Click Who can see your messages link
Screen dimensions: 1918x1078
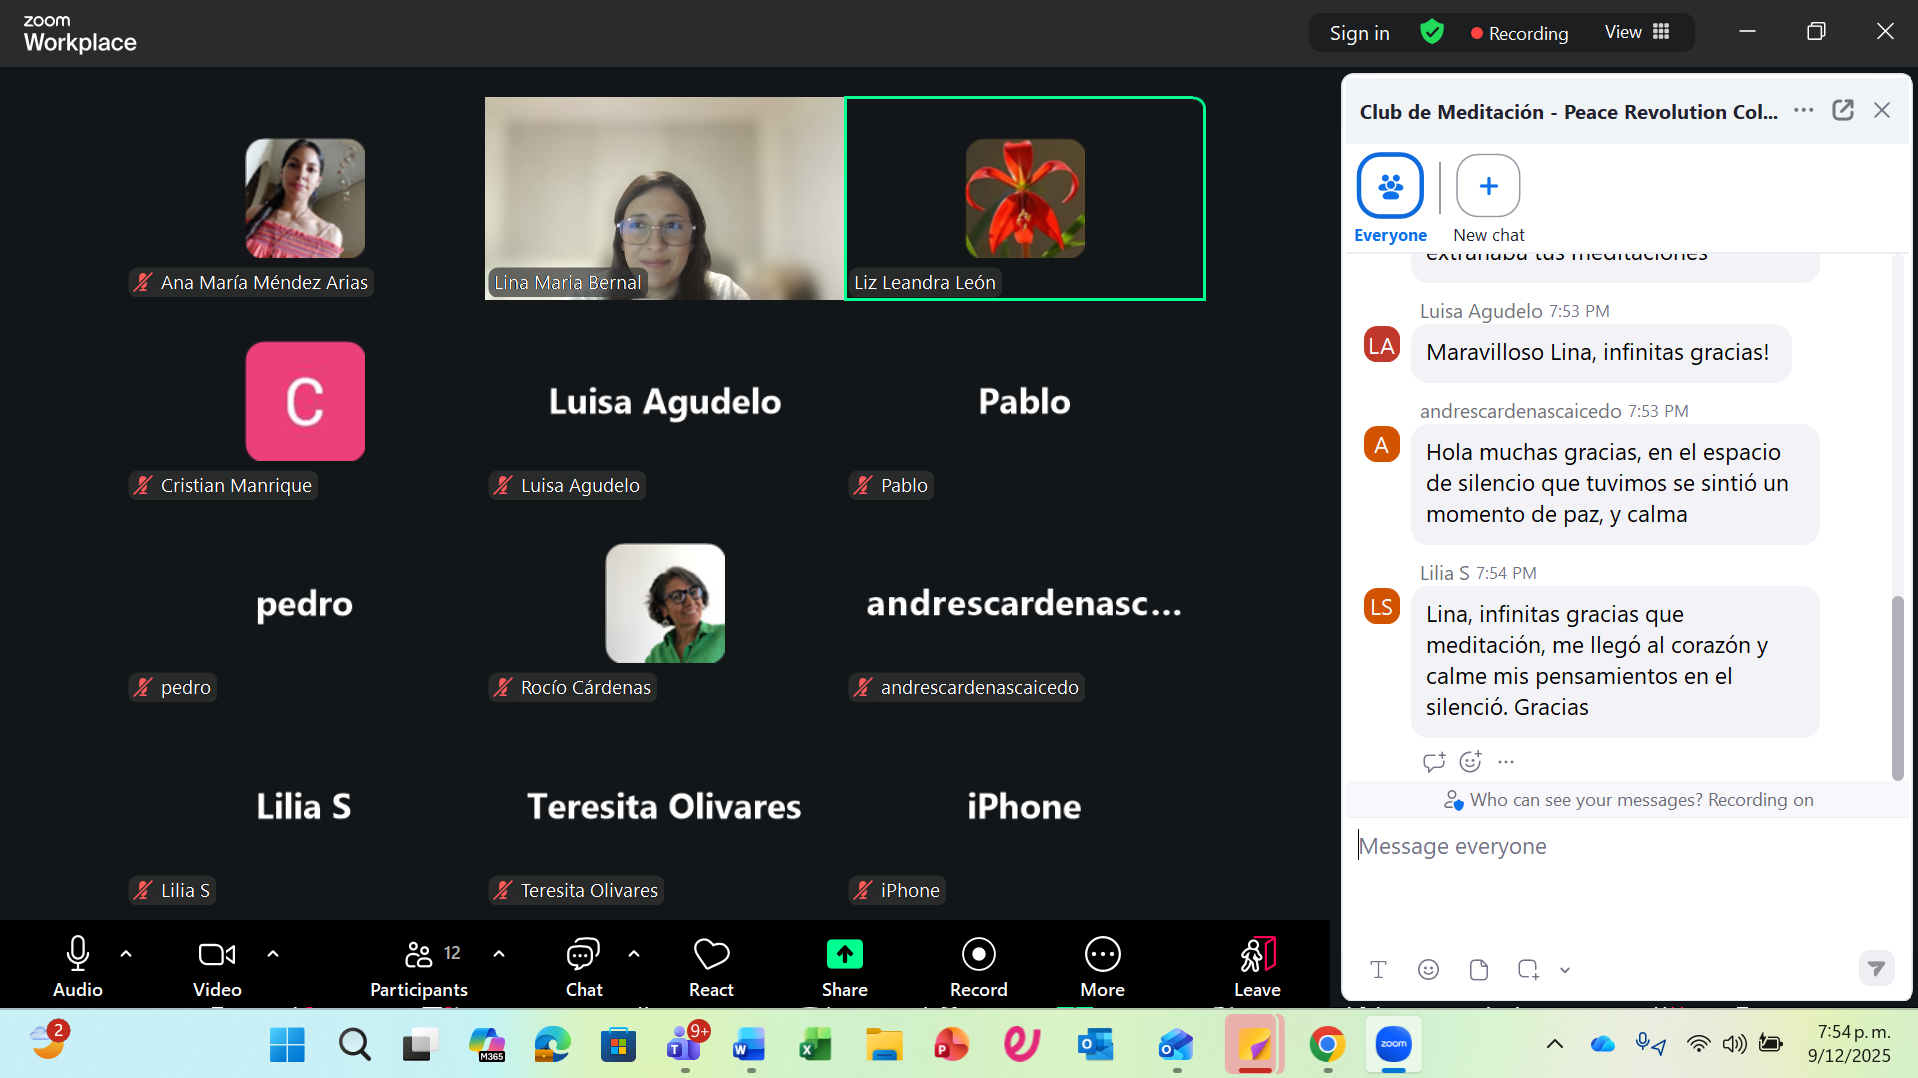[1585, 800]
